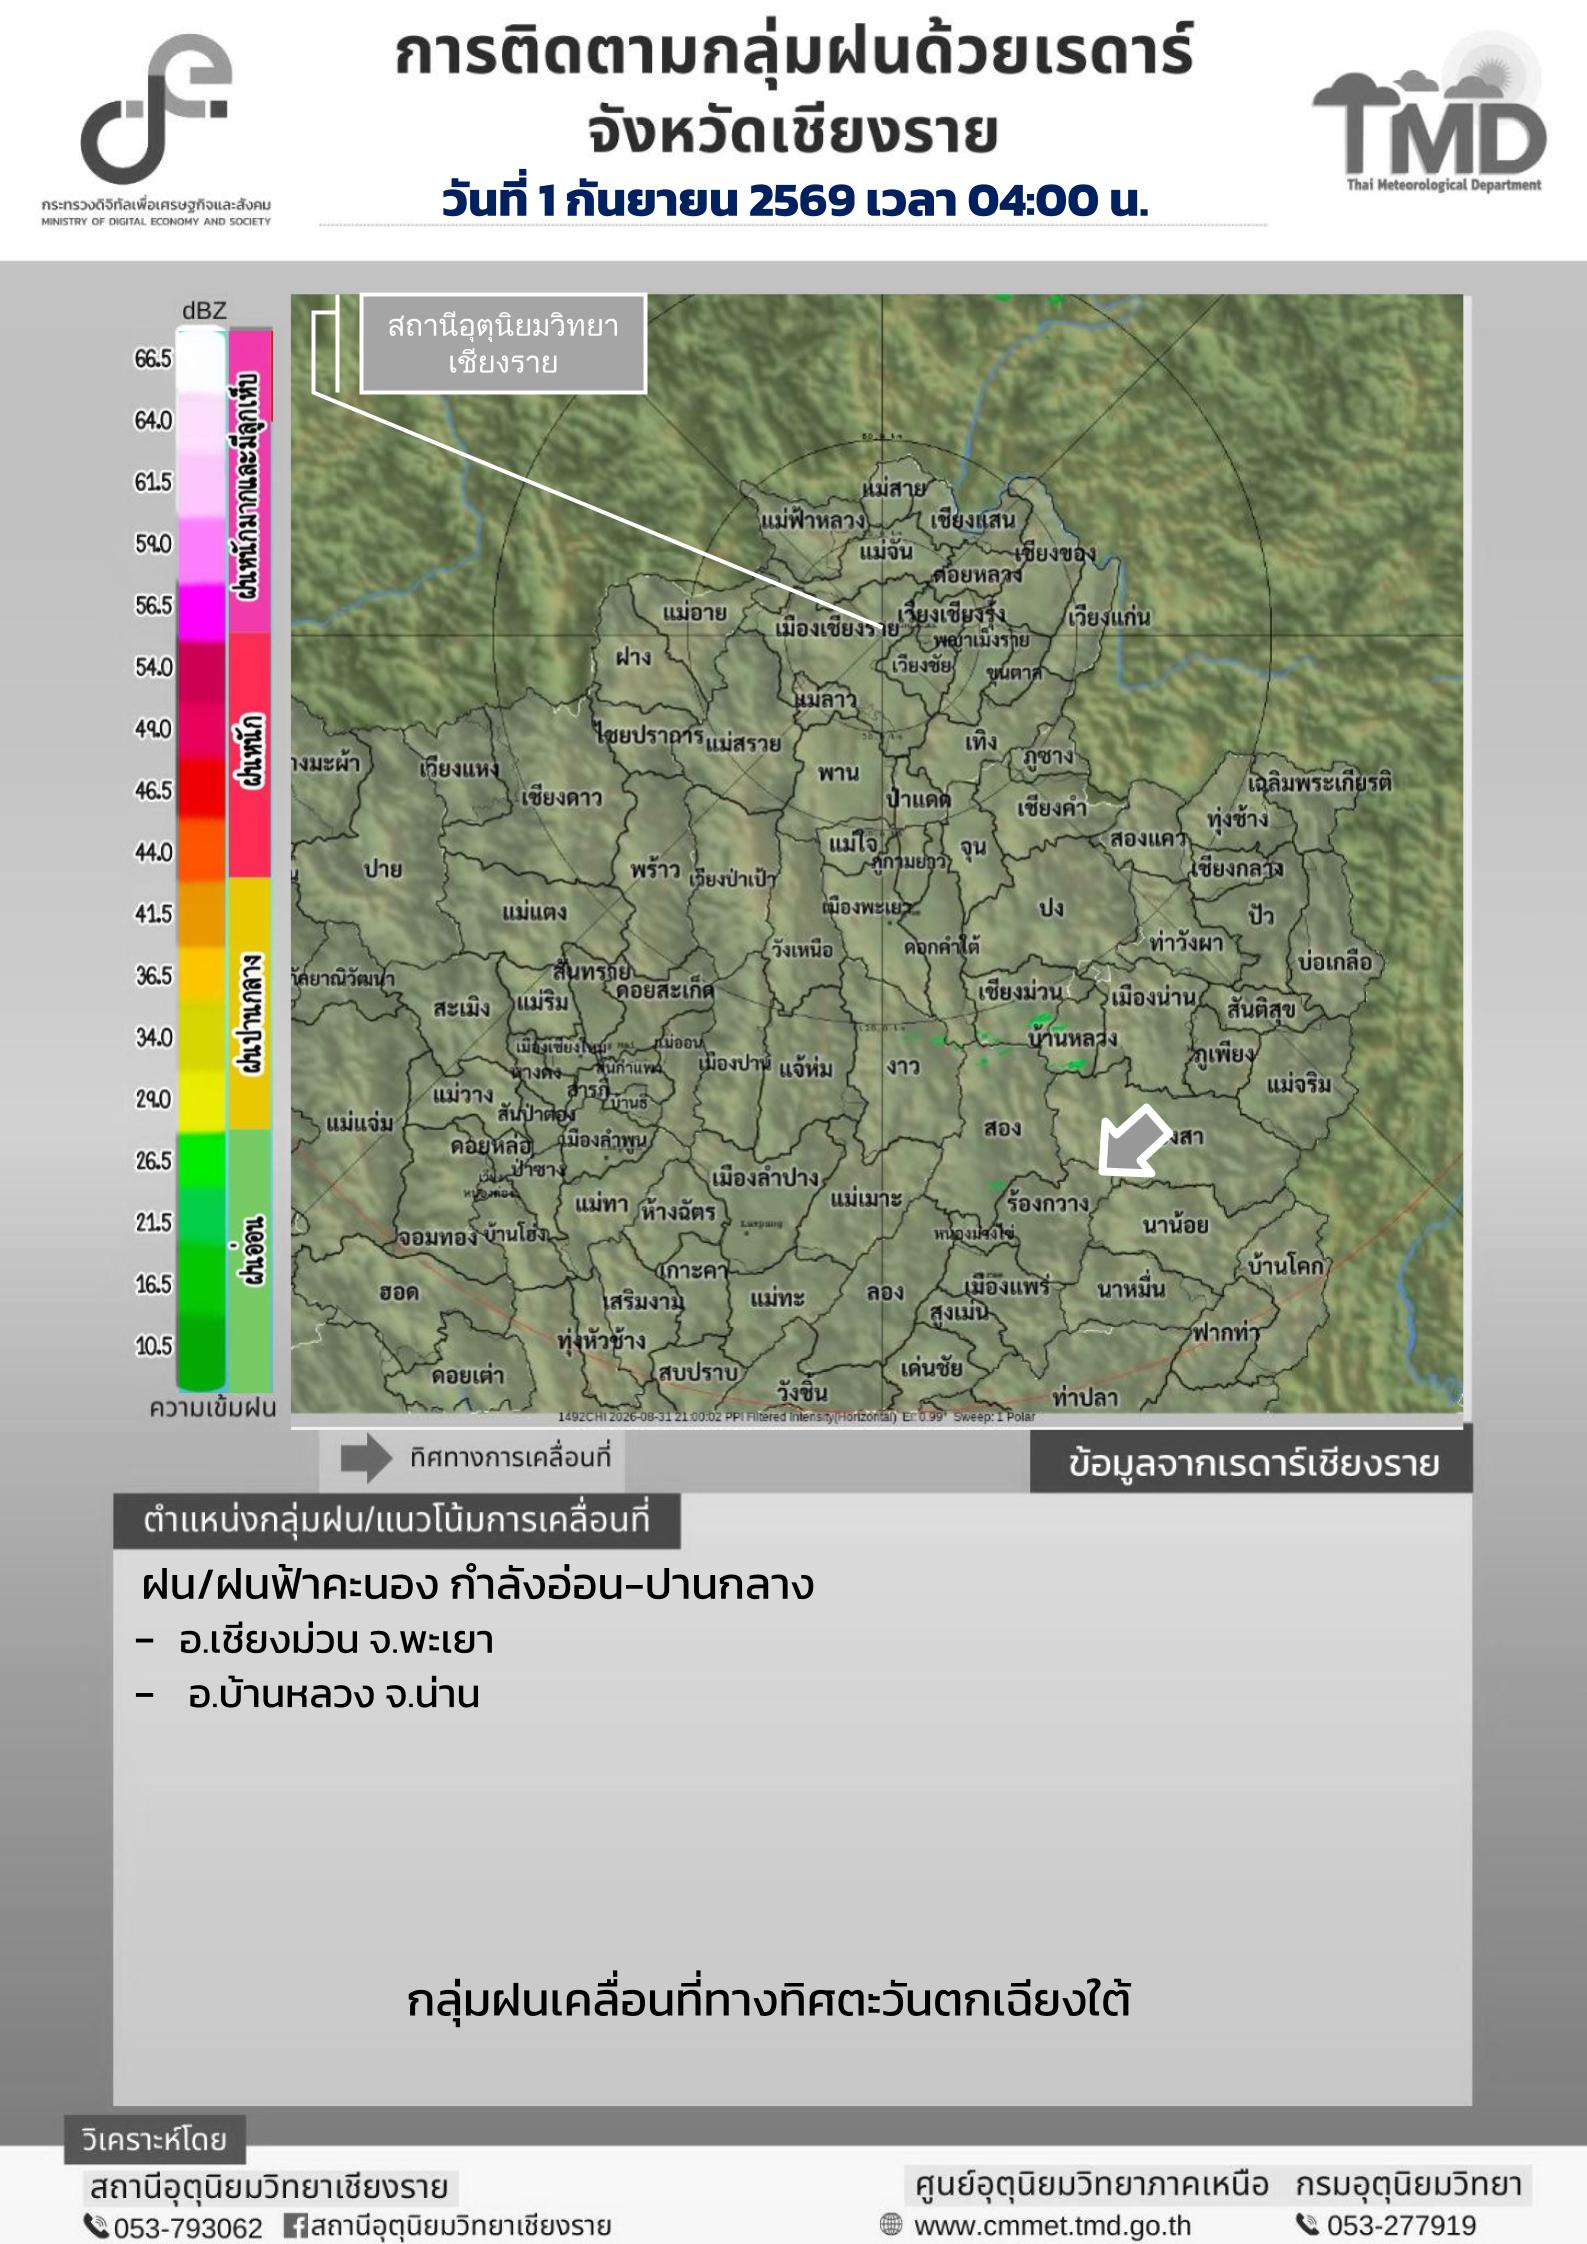Click the subtitle จังหวัดเชียงราย
The height and width of the screenshot is (2244, 1587).
coord(794,133)
